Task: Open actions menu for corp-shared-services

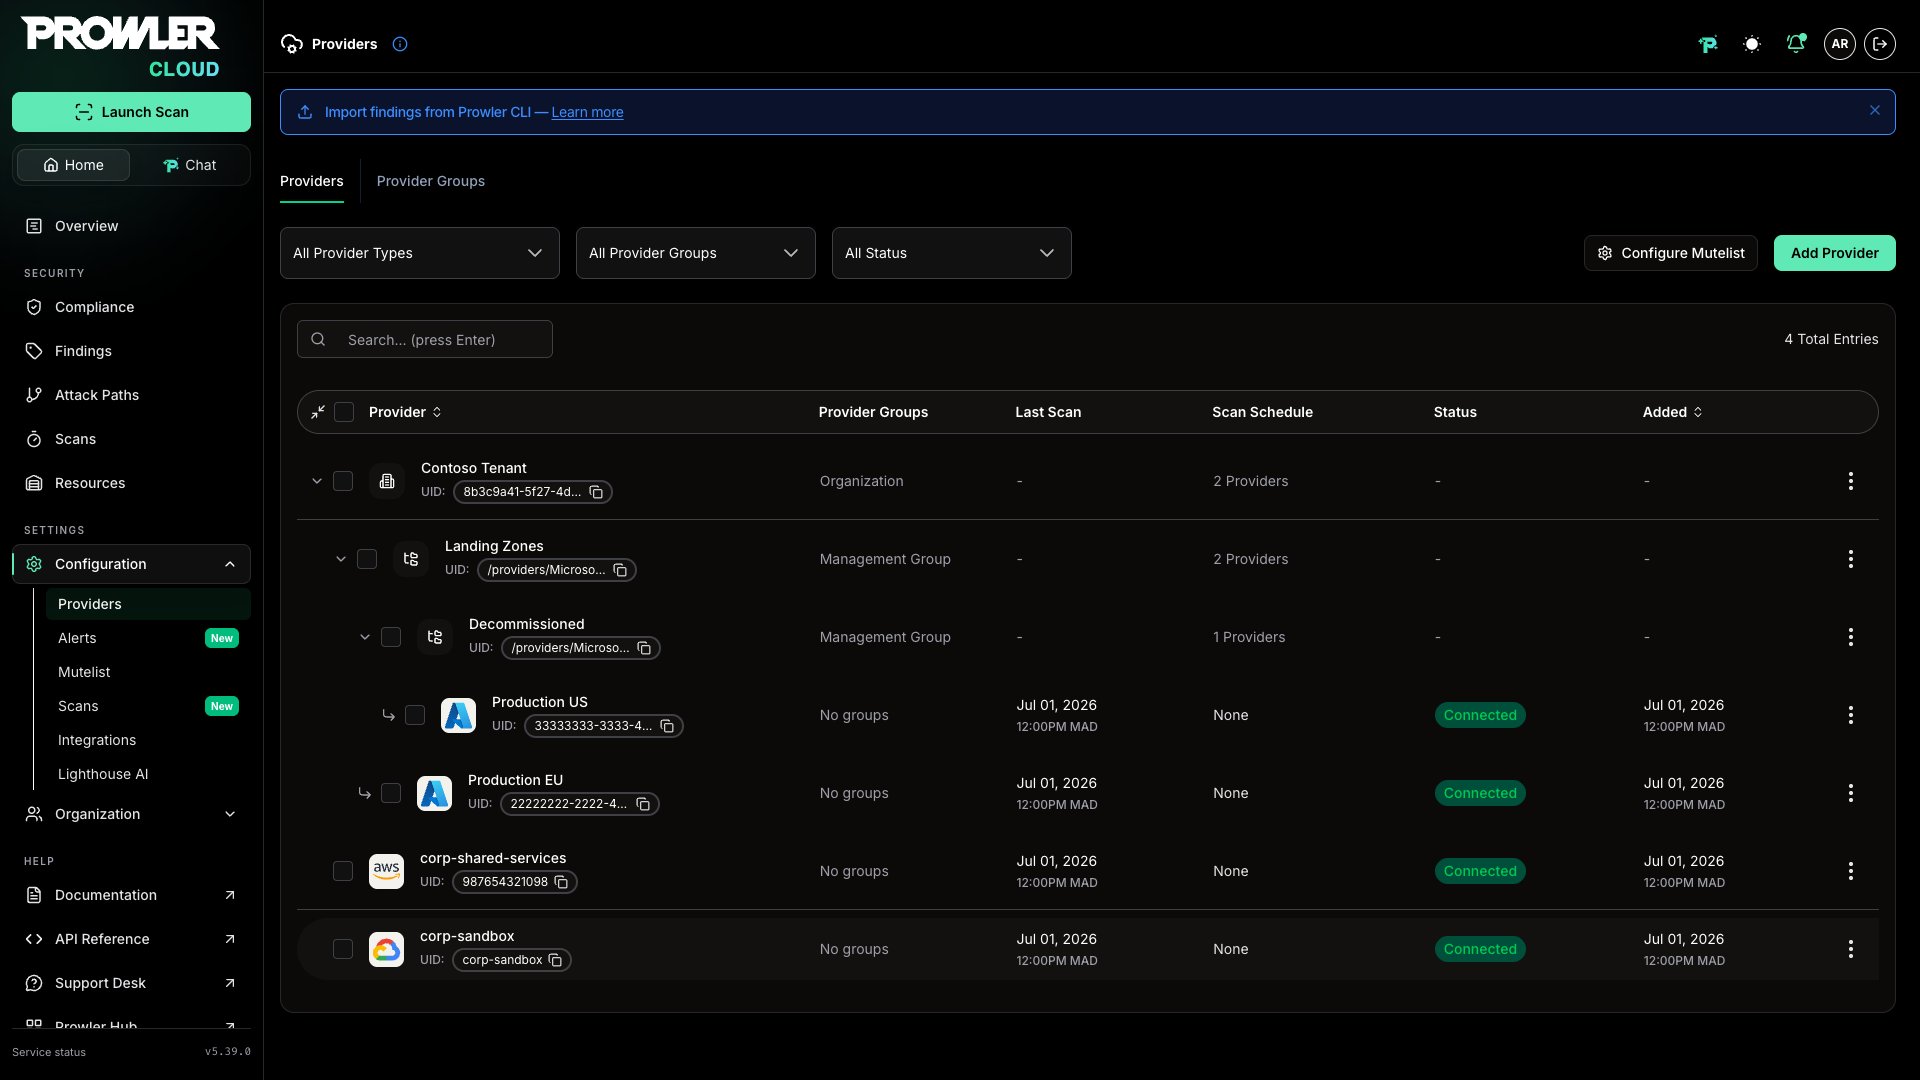Action: (1851, 871)
